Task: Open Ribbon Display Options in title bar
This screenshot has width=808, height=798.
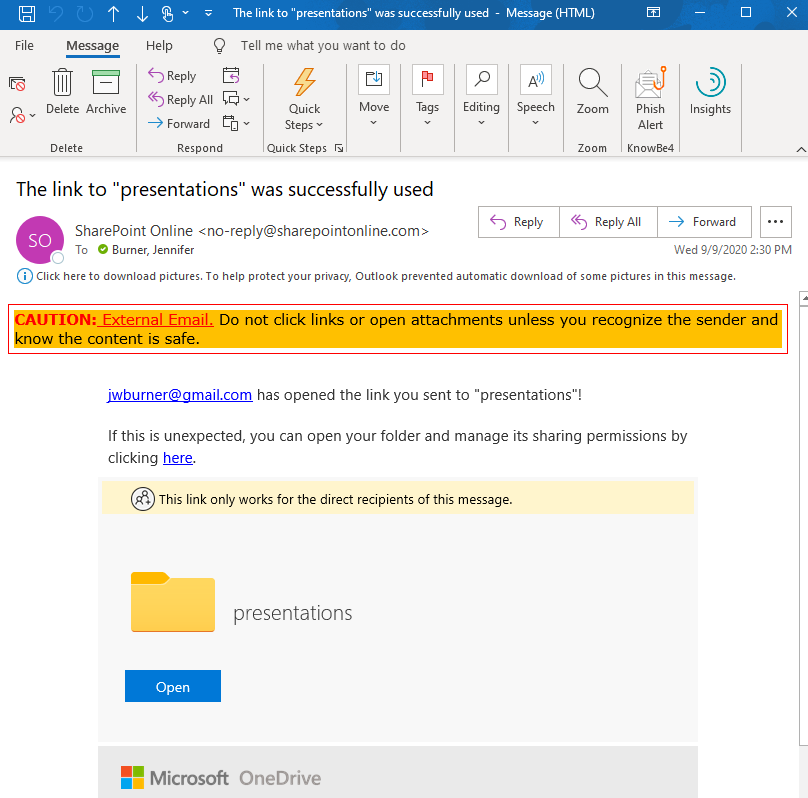Action: click(x=653, y=13)
